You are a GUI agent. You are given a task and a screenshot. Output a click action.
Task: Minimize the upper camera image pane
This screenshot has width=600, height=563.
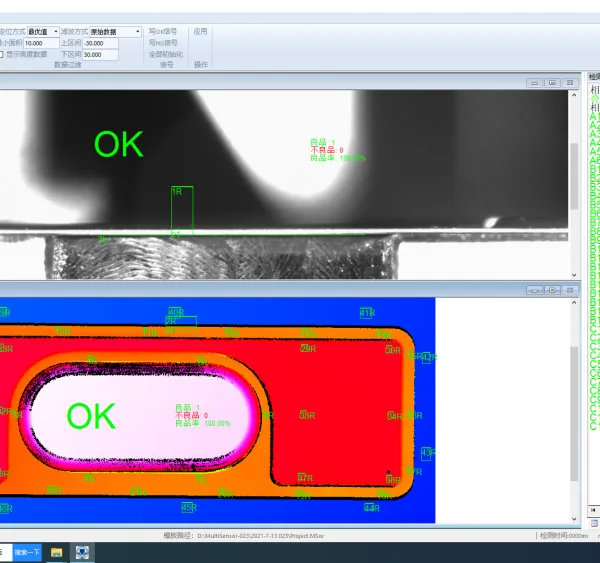535,83
